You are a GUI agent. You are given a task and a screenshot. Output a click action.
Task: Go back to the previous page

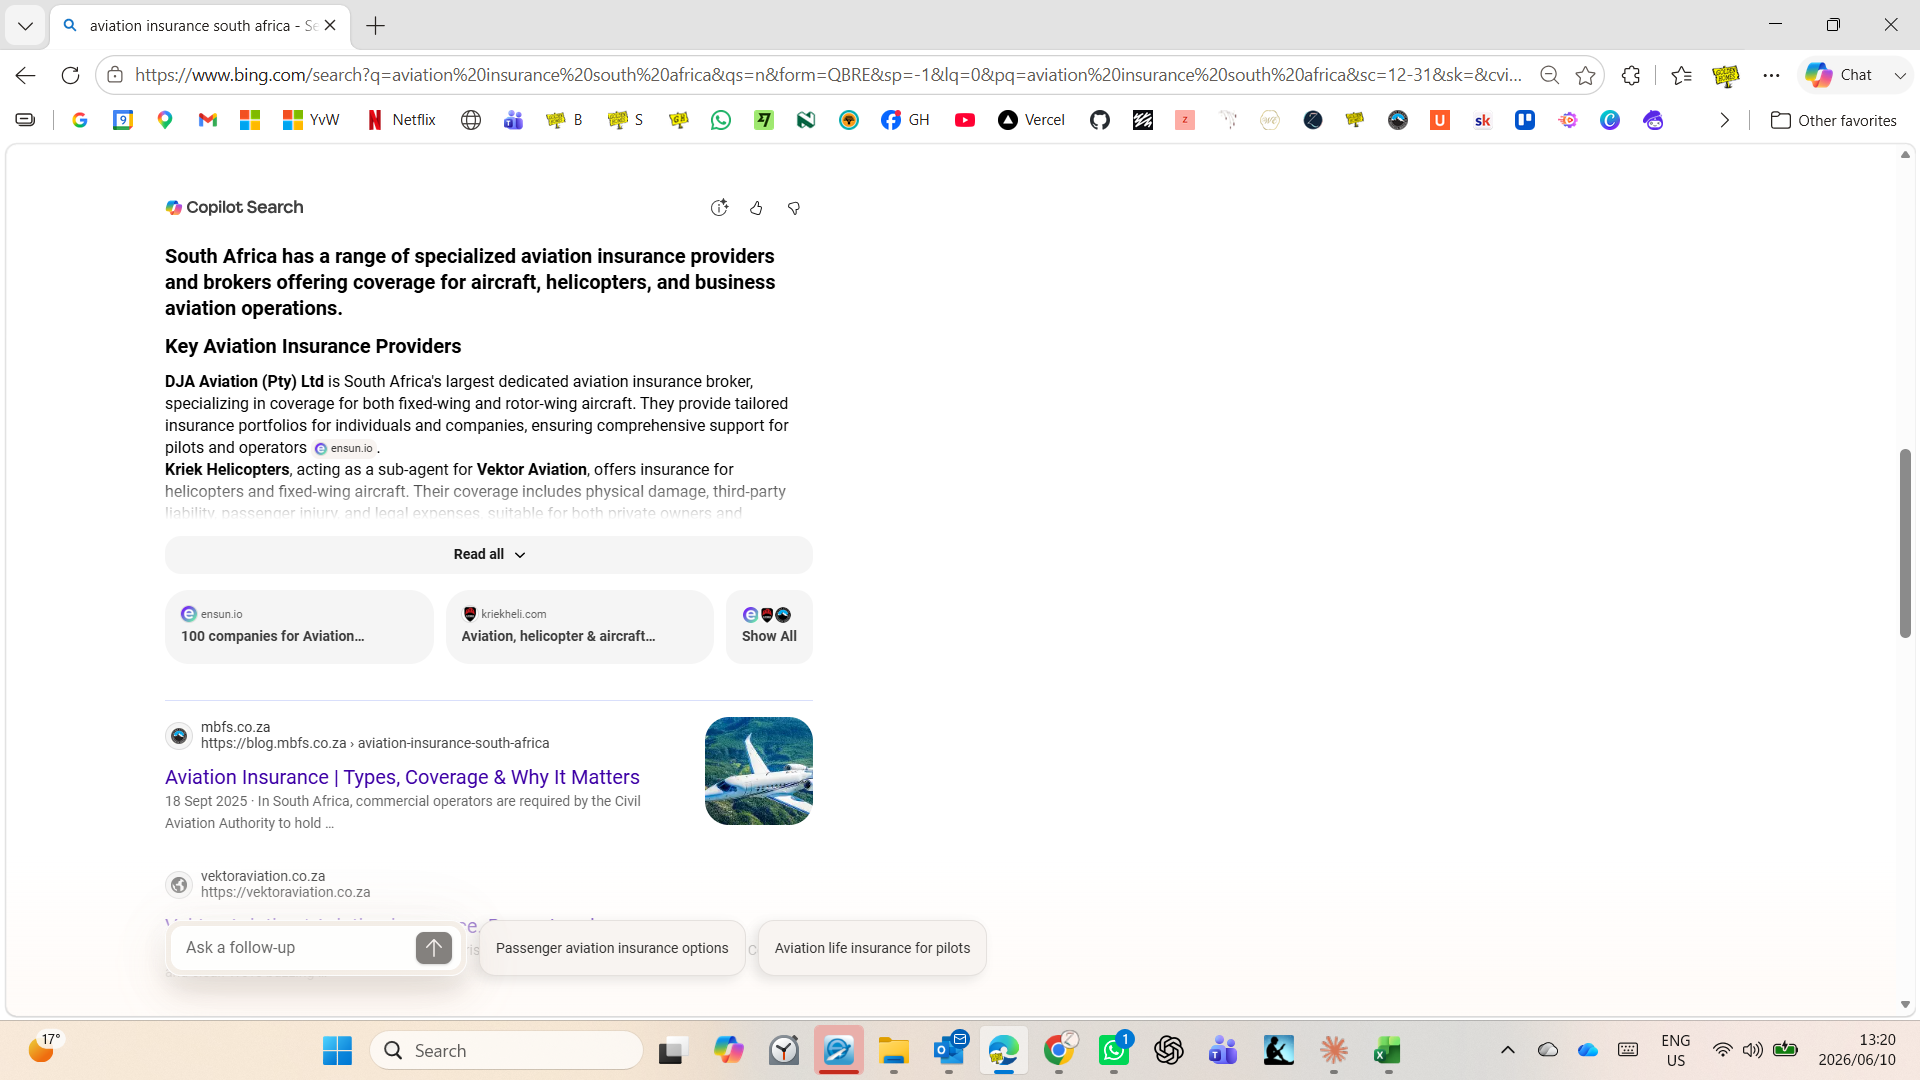(25, 75)
